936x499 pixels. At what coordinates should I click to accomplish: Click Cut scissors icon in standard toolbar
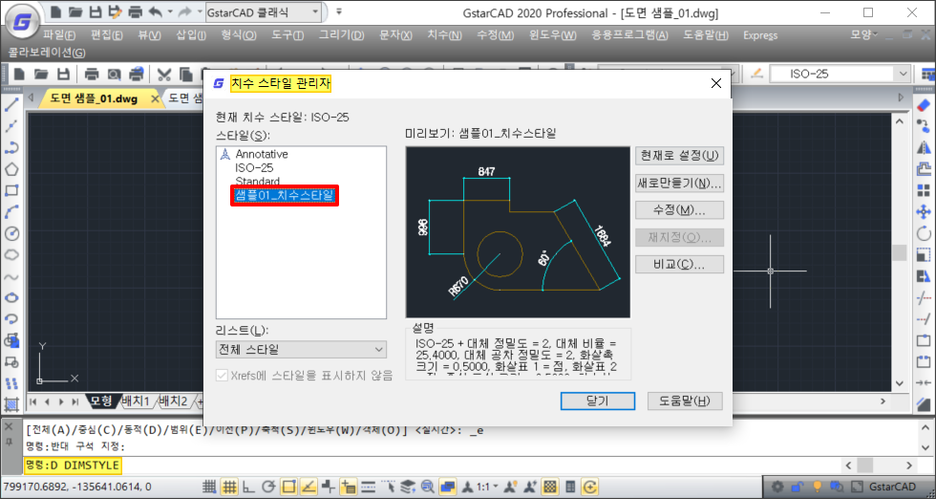[164, 75]
